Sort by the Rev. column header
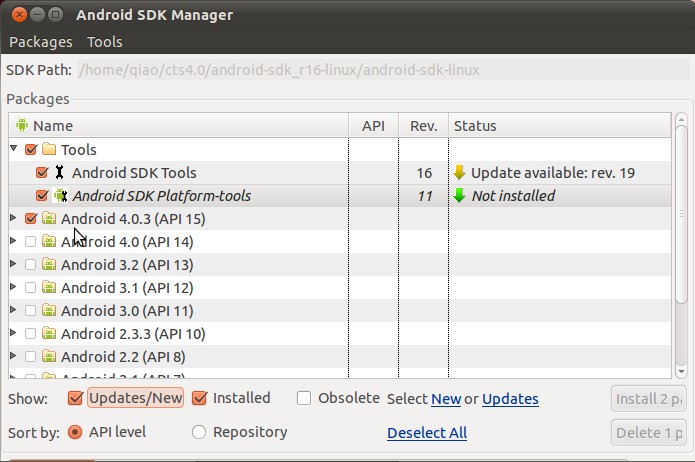Image resolution: width=695 pixels, height=462 pixels. click(x=423, y=125)
